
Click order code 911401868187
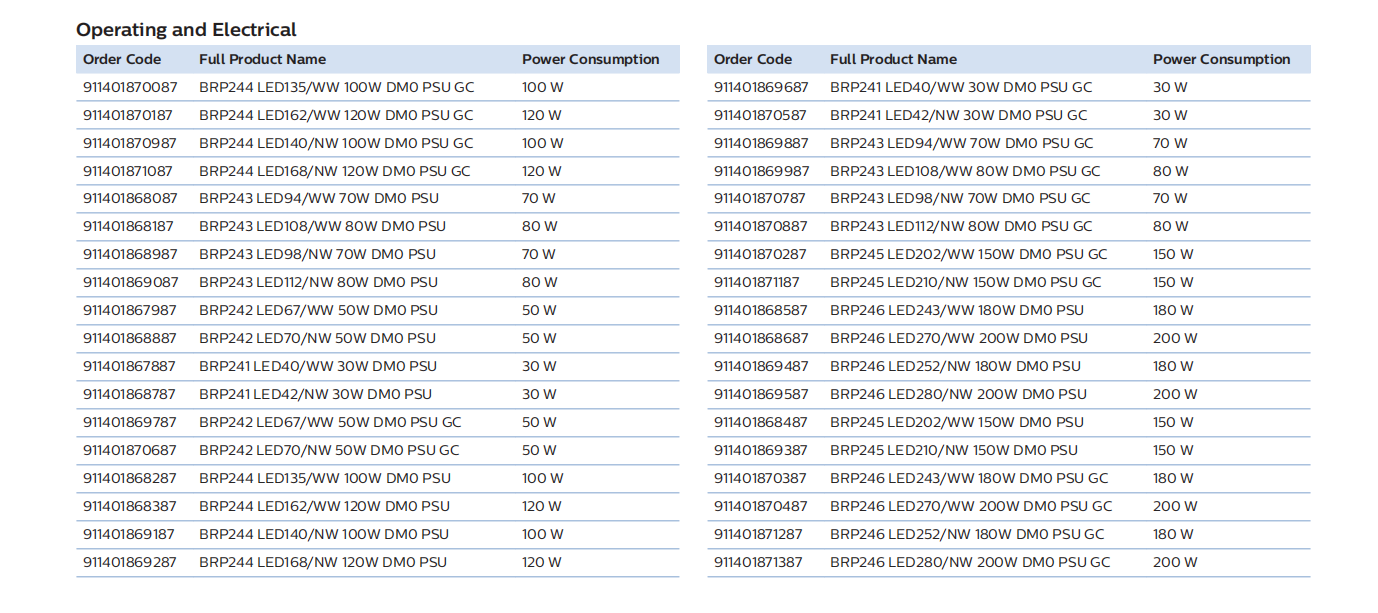pos(128,226)
